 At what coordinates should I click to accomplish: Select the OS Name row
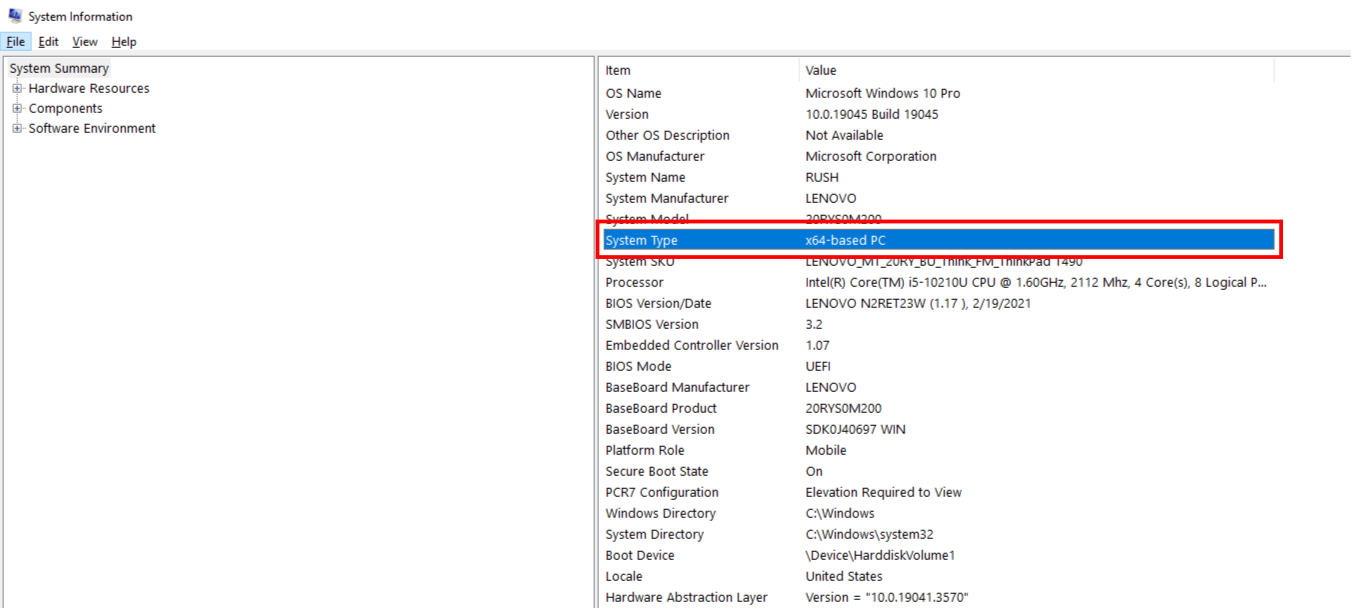[x=937, y=93]
